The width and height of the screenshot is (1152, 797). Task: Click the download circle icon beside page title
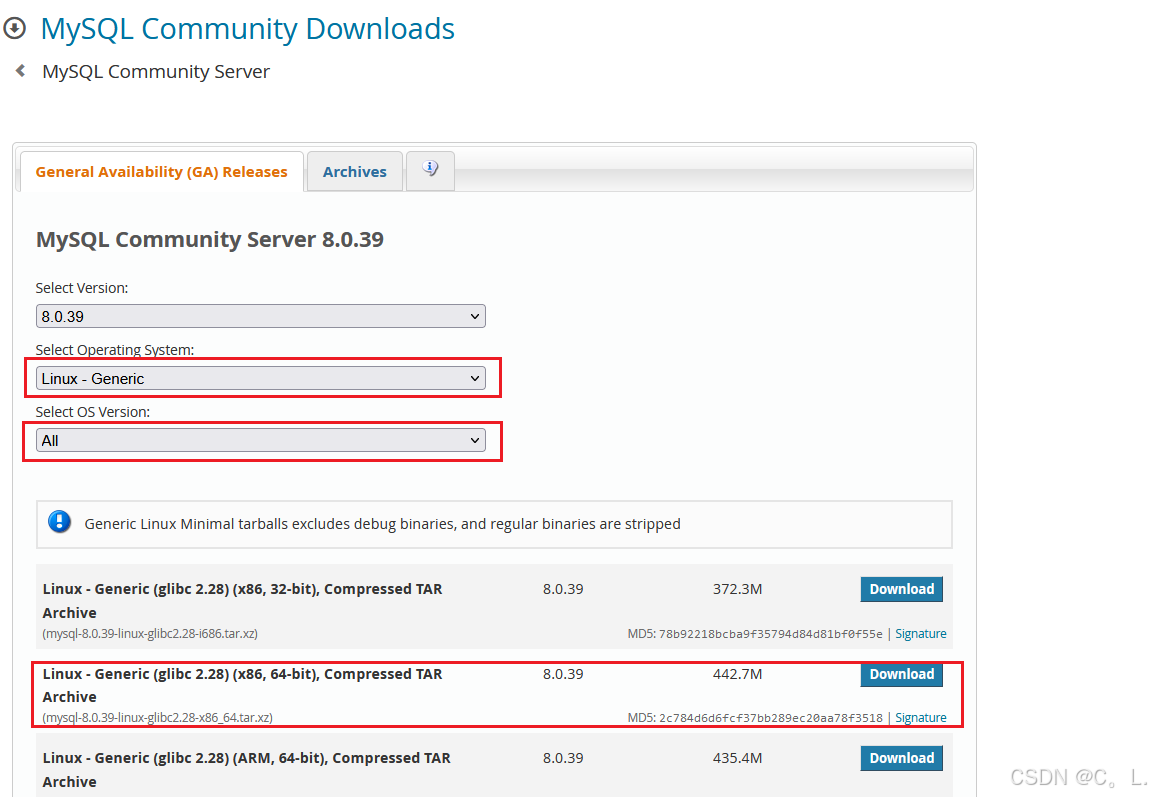point(15,29)
